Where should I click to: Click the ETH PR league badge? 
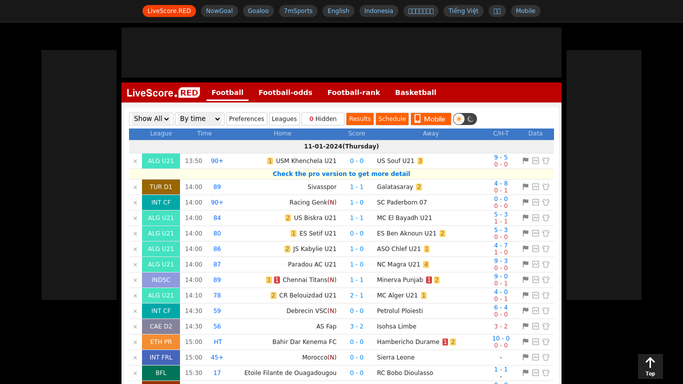161,342
